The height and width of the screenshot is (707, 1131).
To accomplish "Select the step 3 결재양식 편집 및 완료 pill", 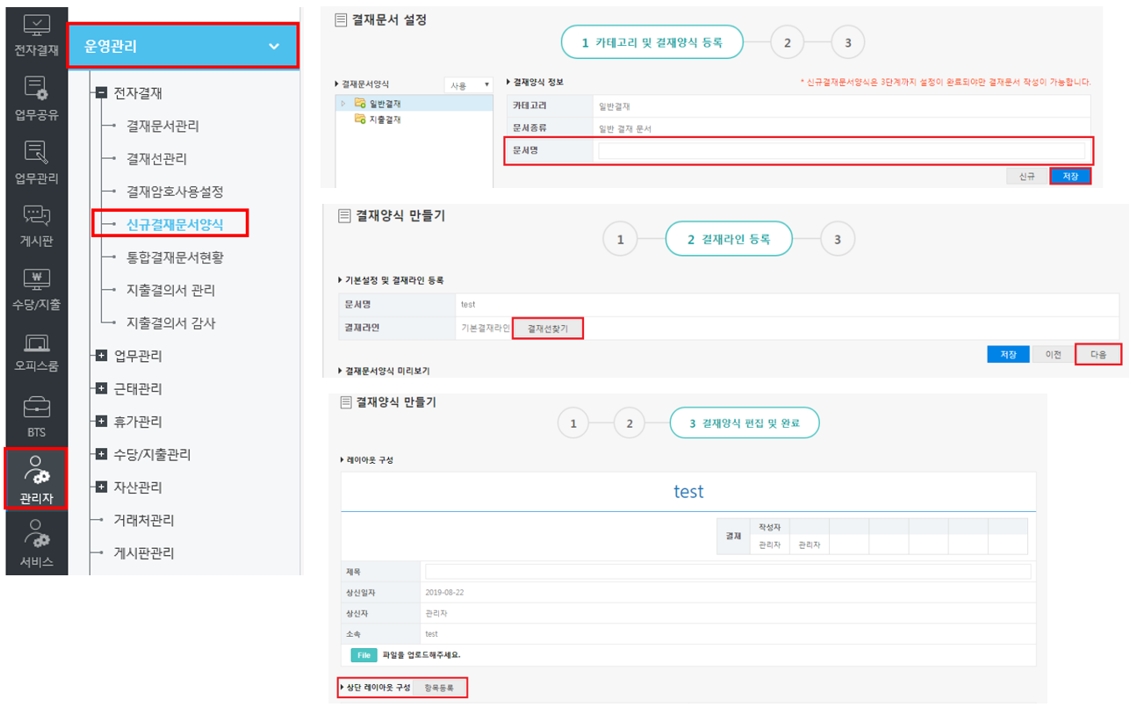I will pyautogui.click(x=744, y=423).
